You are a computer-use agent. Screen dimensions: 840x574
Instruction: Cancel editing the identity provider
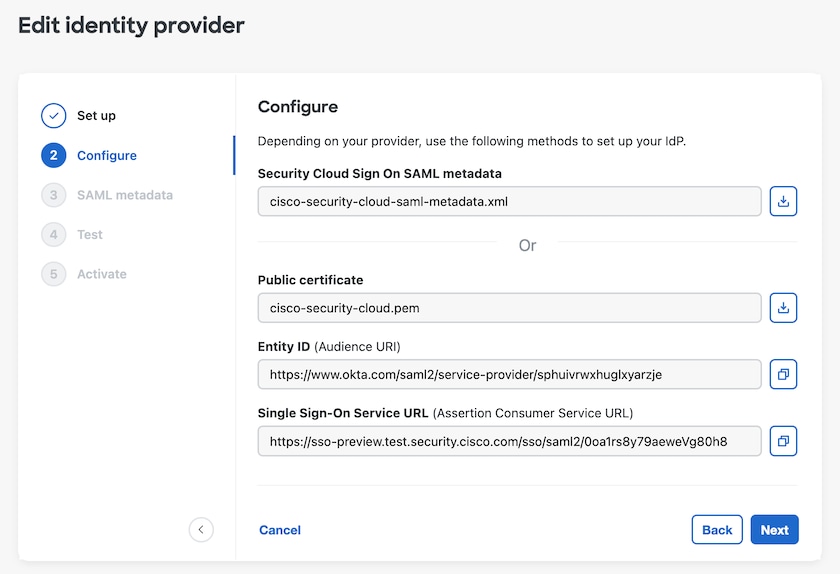pyautogui.click(x=280, y=530)
